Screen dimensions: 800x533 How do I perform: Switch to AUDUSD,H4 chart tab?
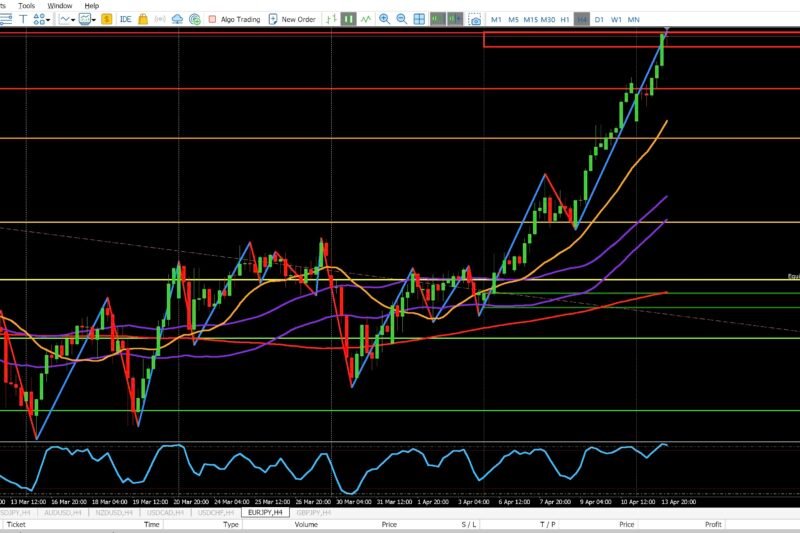tap(63, 513)
